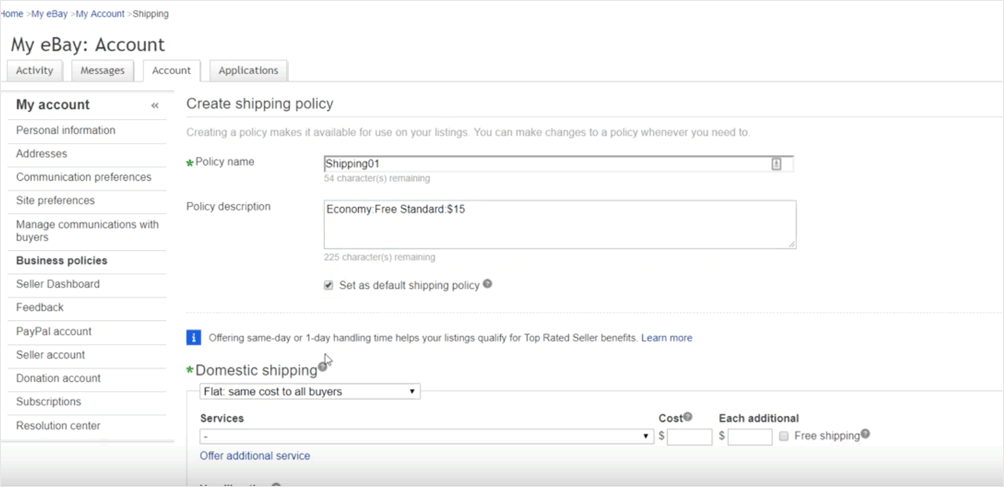The width and height of the screenshot is (1004, 487).
Task: Click help icon beside Free shipping
Action: [x=865, y=434]
